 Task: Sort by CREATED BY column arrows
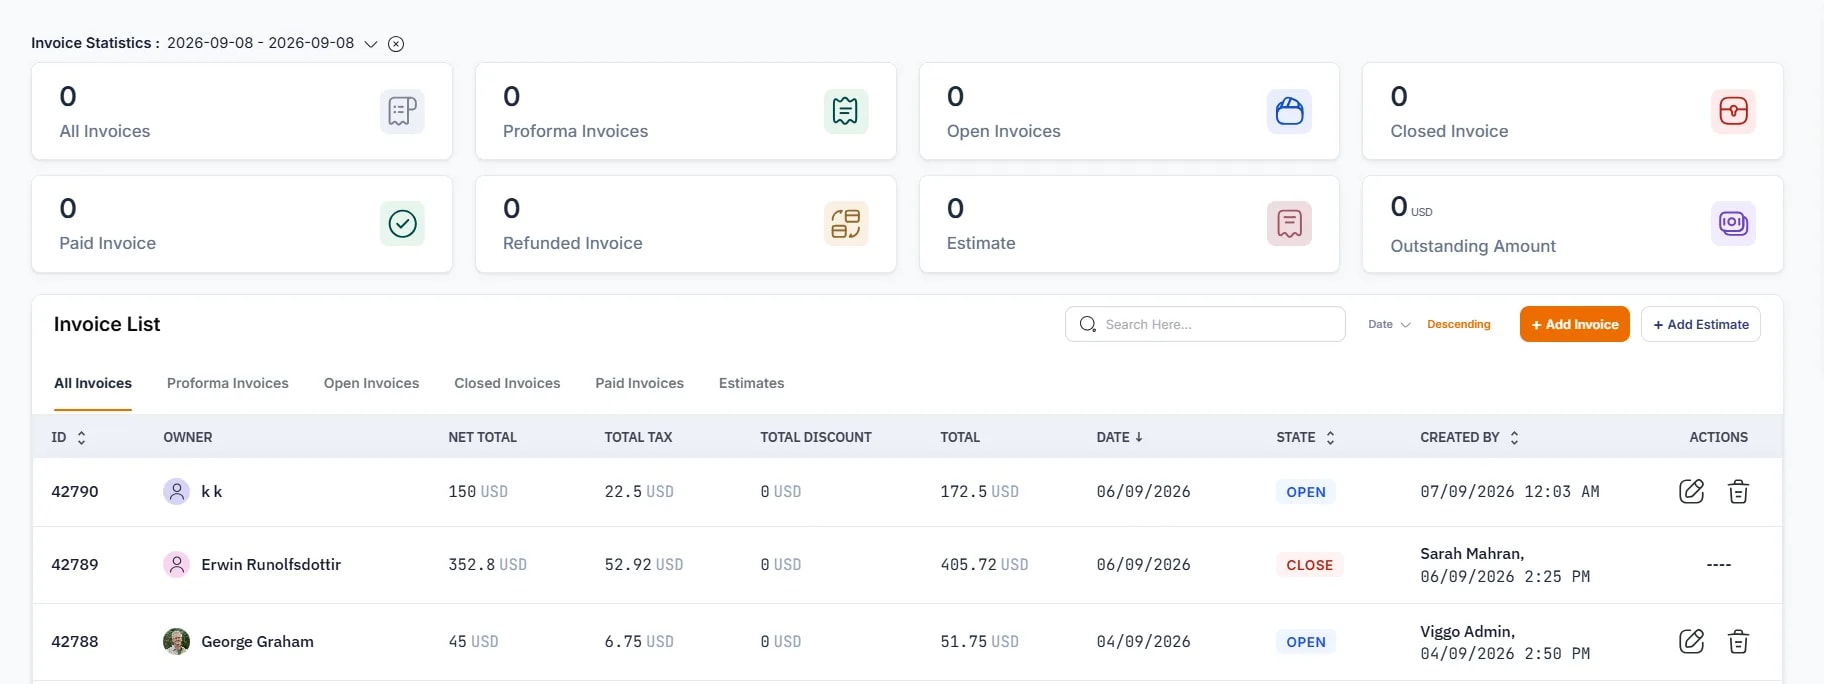tap(1514, 437)
